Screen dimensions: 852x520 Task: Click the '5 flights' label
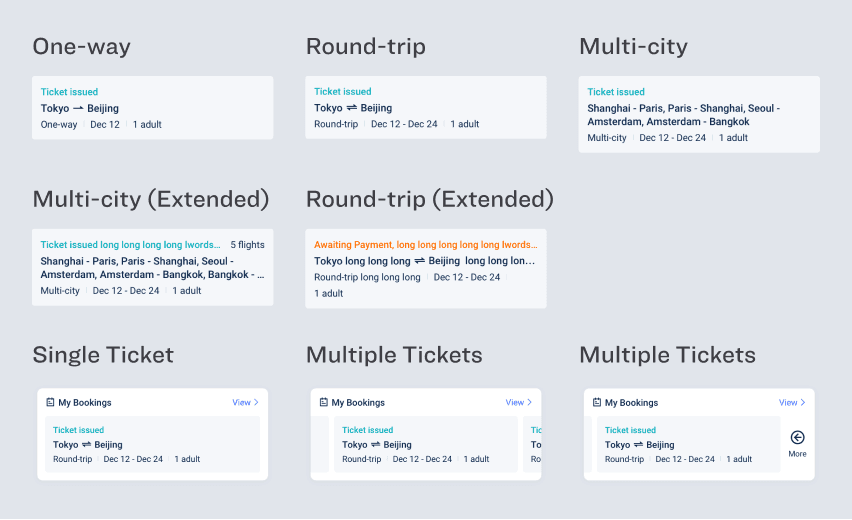point(247,244)
